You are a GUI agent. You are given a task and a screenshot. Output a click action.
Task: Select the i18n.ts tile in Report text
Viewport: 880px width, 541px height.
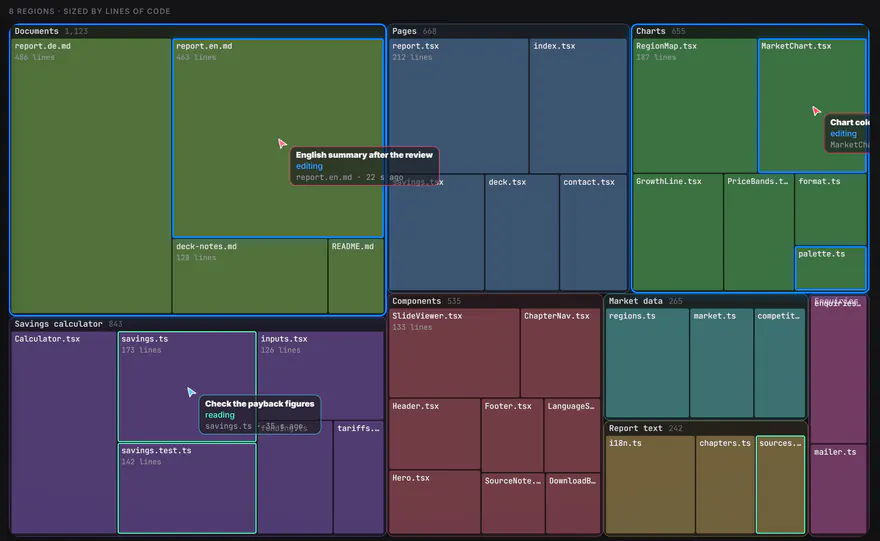click(650, 484)
